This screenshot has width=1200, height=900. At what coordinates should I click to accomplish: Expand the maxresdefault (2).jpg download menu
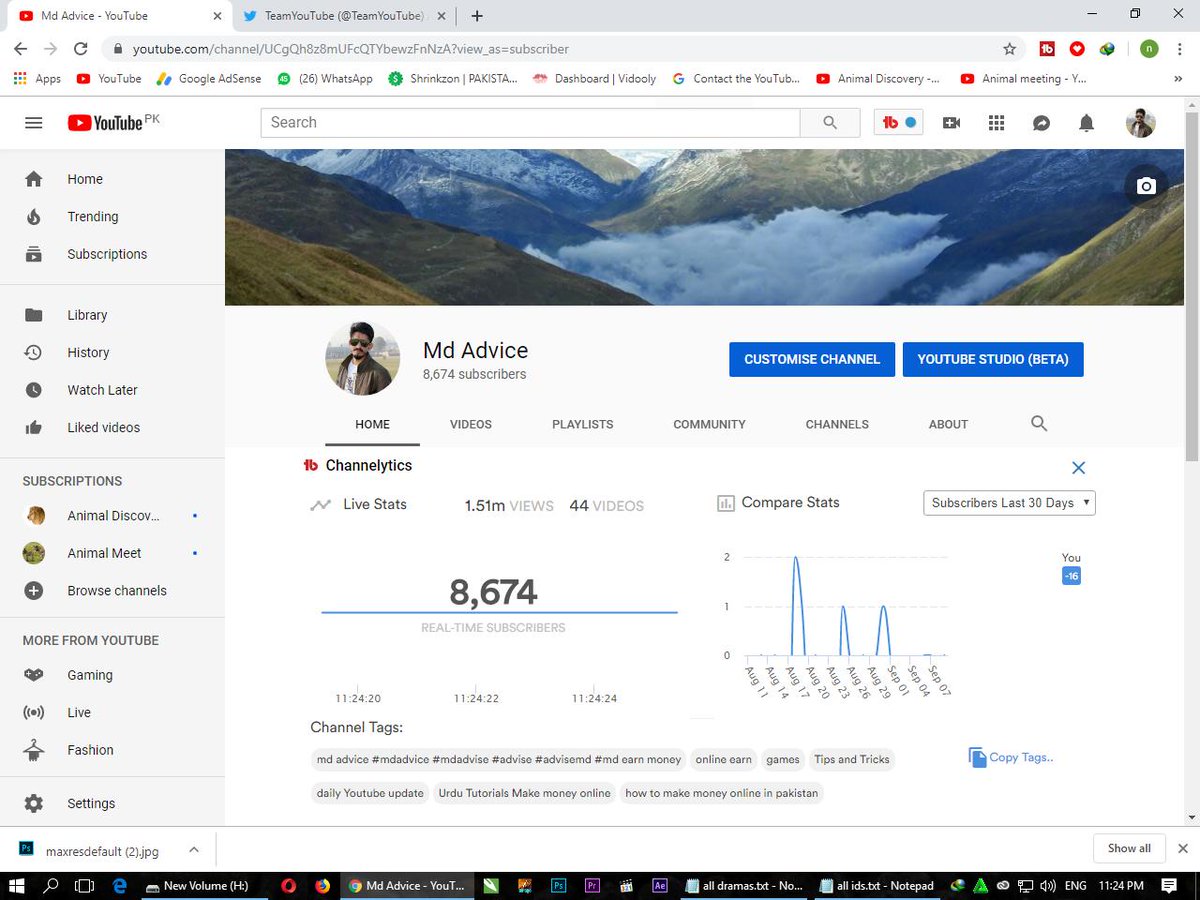point(194,850)
